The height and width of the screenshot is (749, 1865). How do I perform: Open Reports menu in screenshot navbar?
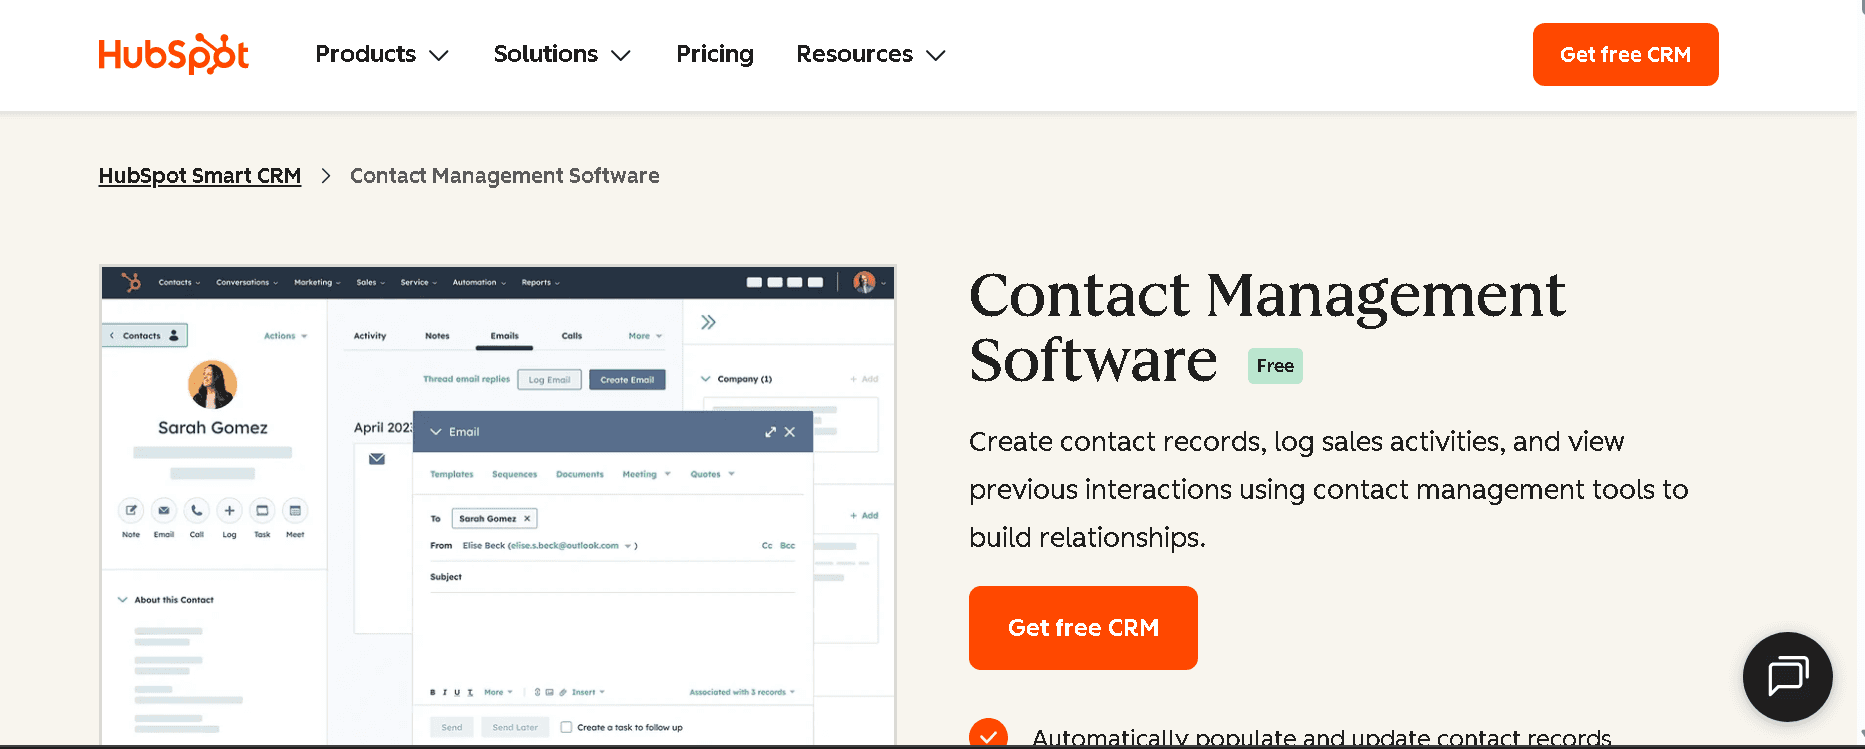(541, 282)
